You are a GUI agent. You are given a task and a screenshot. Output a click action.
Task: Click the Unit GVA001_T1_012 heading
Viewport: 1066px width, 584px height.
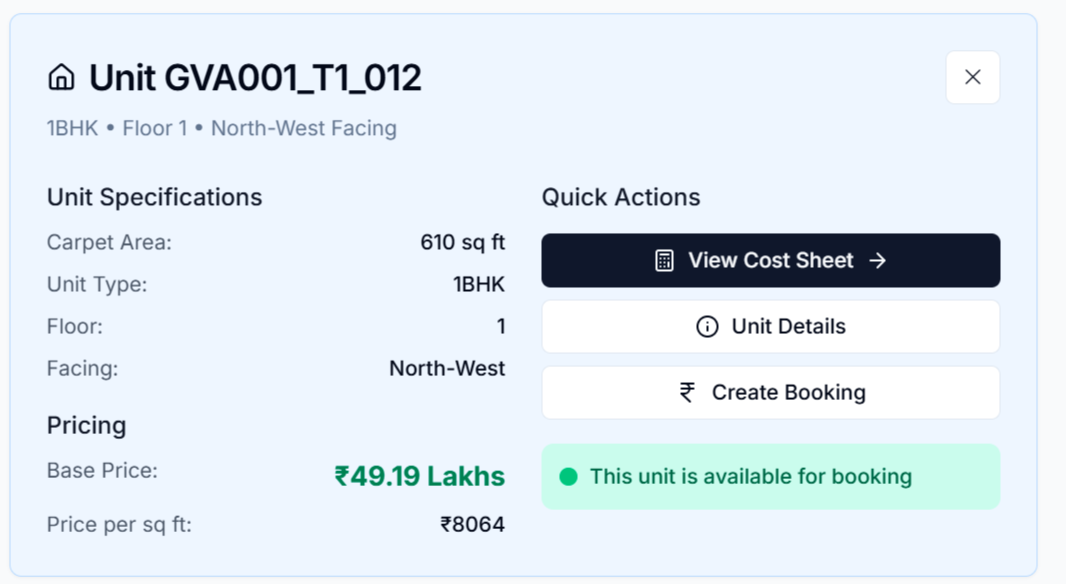pos(255,78)
